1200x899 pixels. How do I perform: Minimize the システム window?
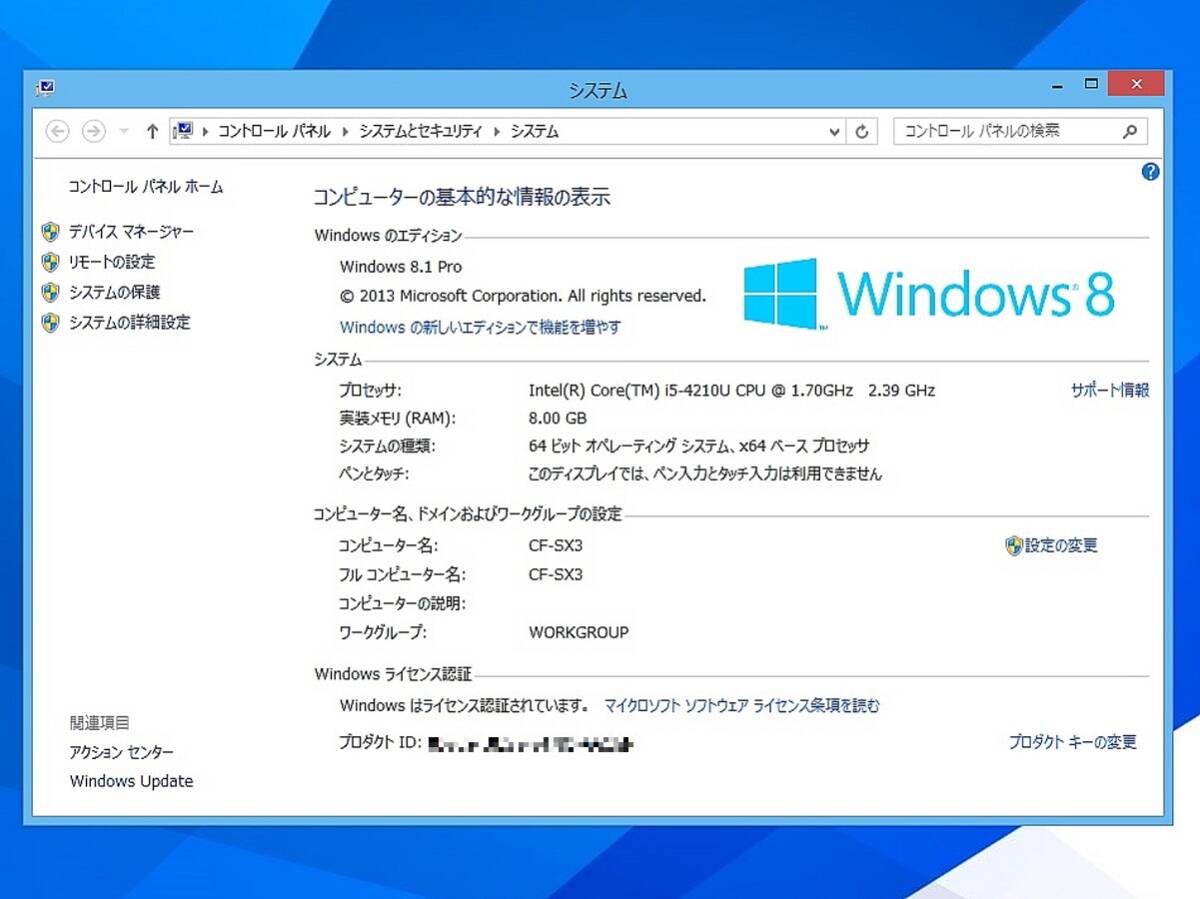(x=1058, y=85)
